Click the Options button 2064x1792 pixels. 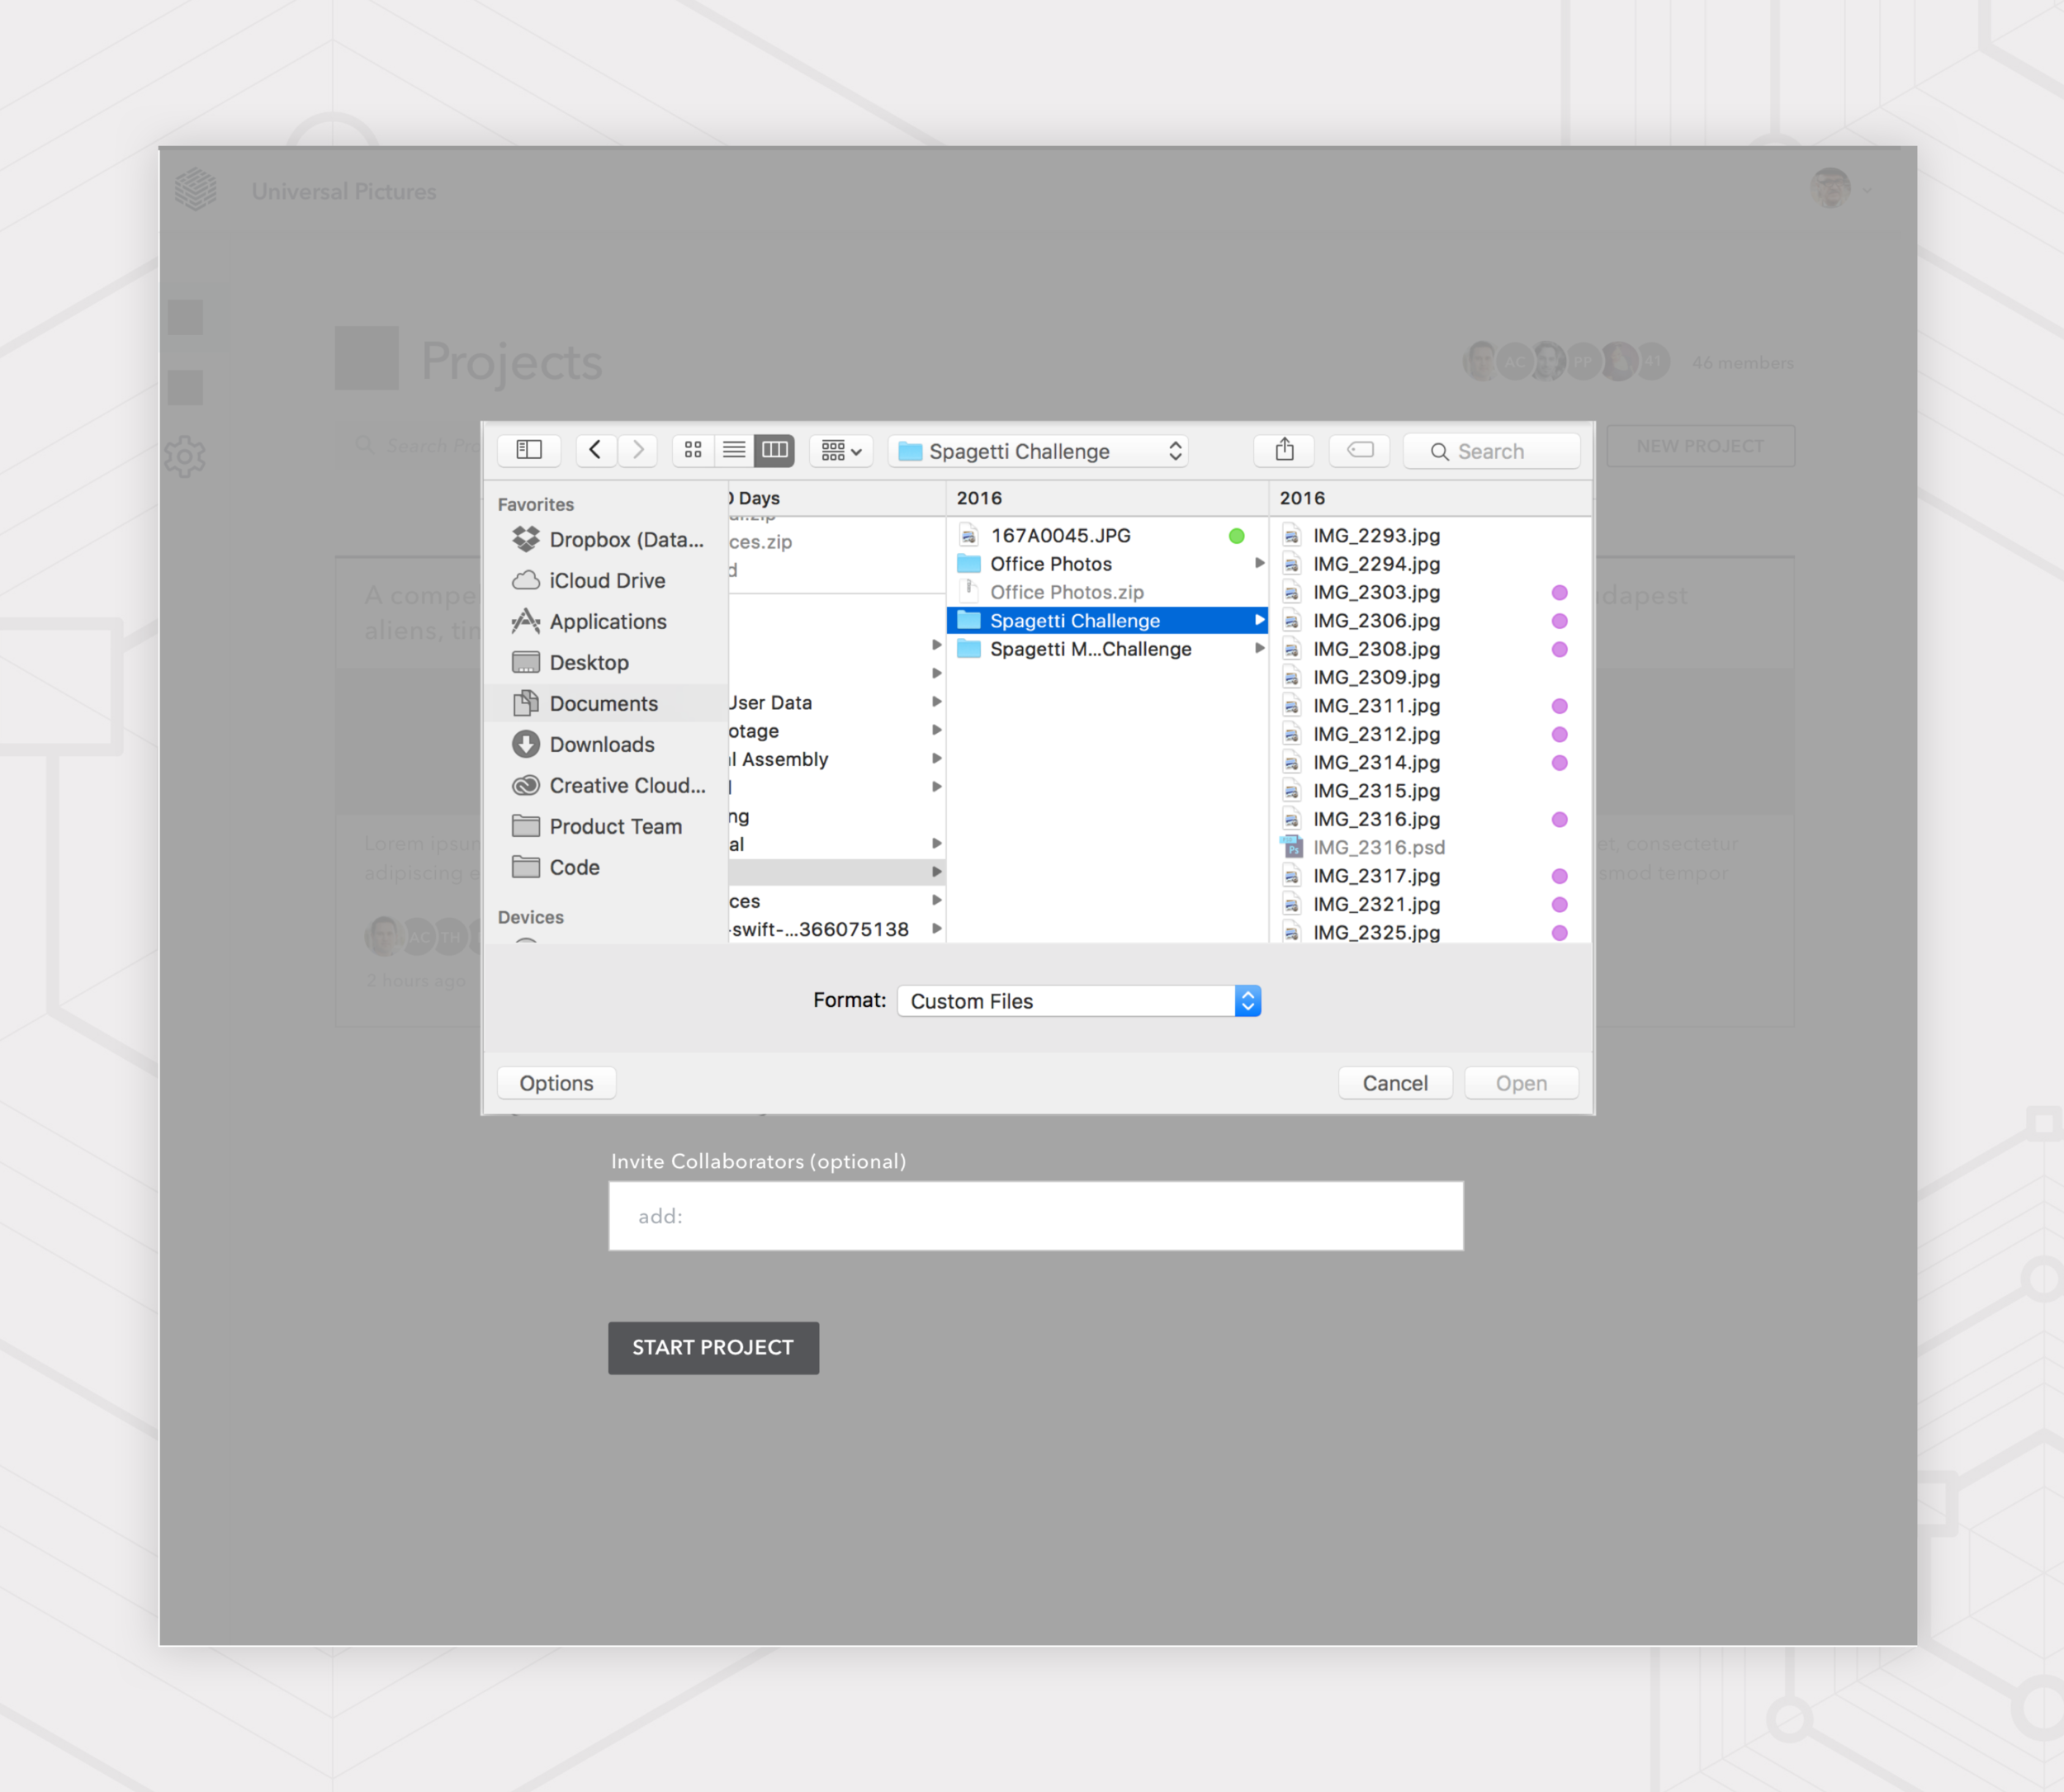[x=556, y=1083]
